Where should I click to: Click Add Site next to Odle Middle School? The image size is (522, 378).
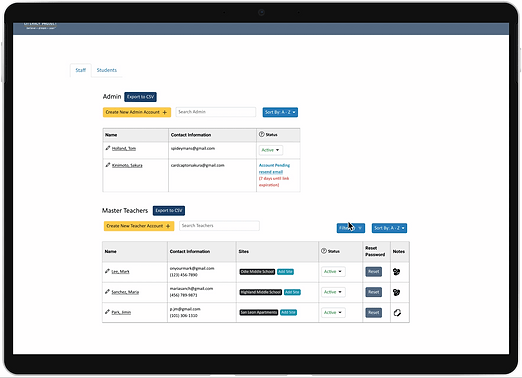click(x=285, y=272)
